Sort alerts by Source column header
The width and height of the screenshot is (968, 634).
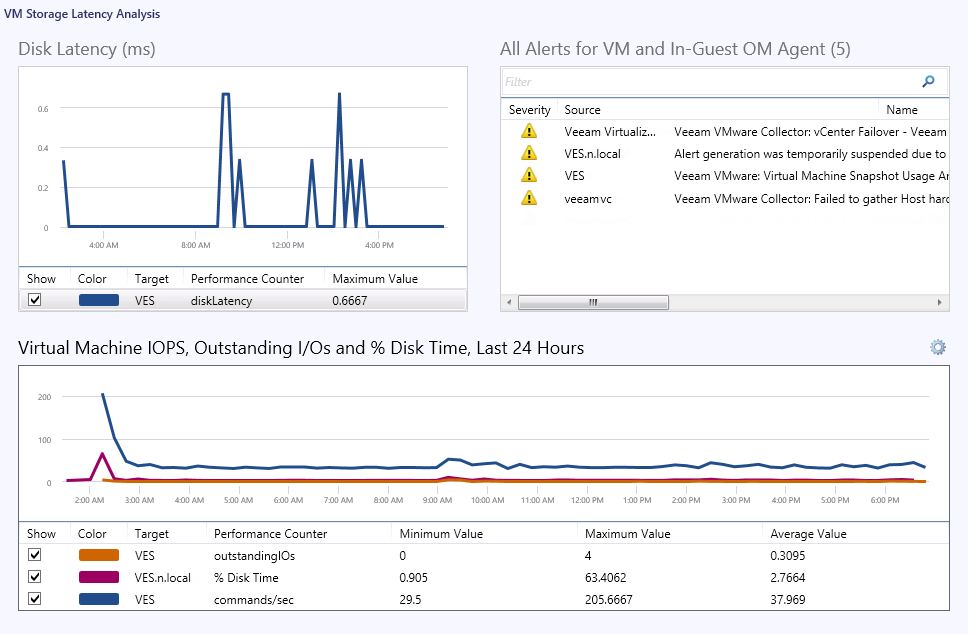point(582,110)
